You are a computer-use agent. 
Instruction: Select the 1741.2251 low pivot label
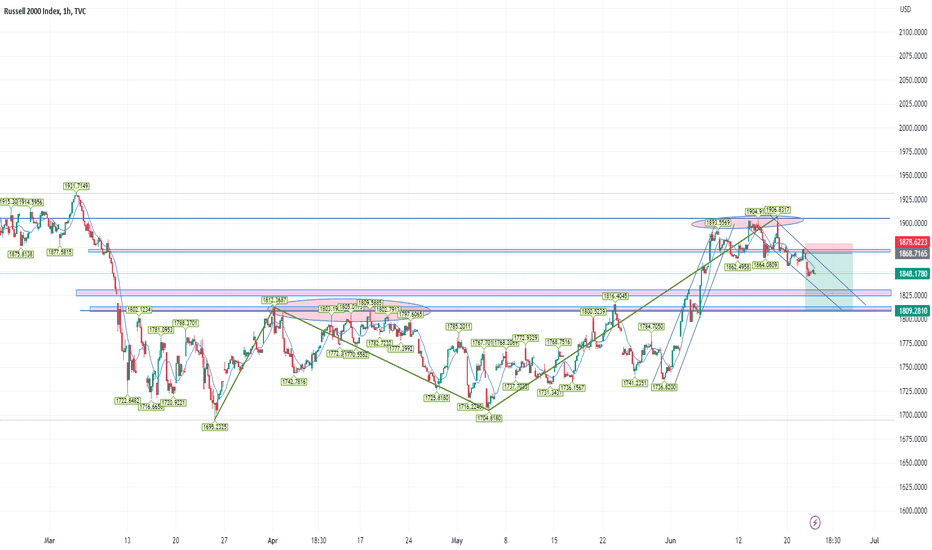coord(635,383)
